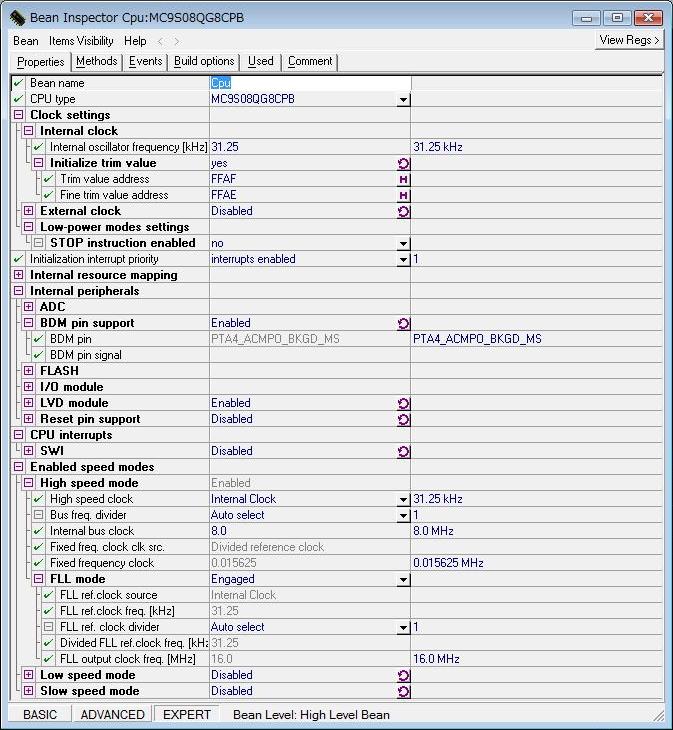The width and height of the screenshot is (673, 730).
Task: Click the toggle icon for Reset pin support
Action: 404,419
